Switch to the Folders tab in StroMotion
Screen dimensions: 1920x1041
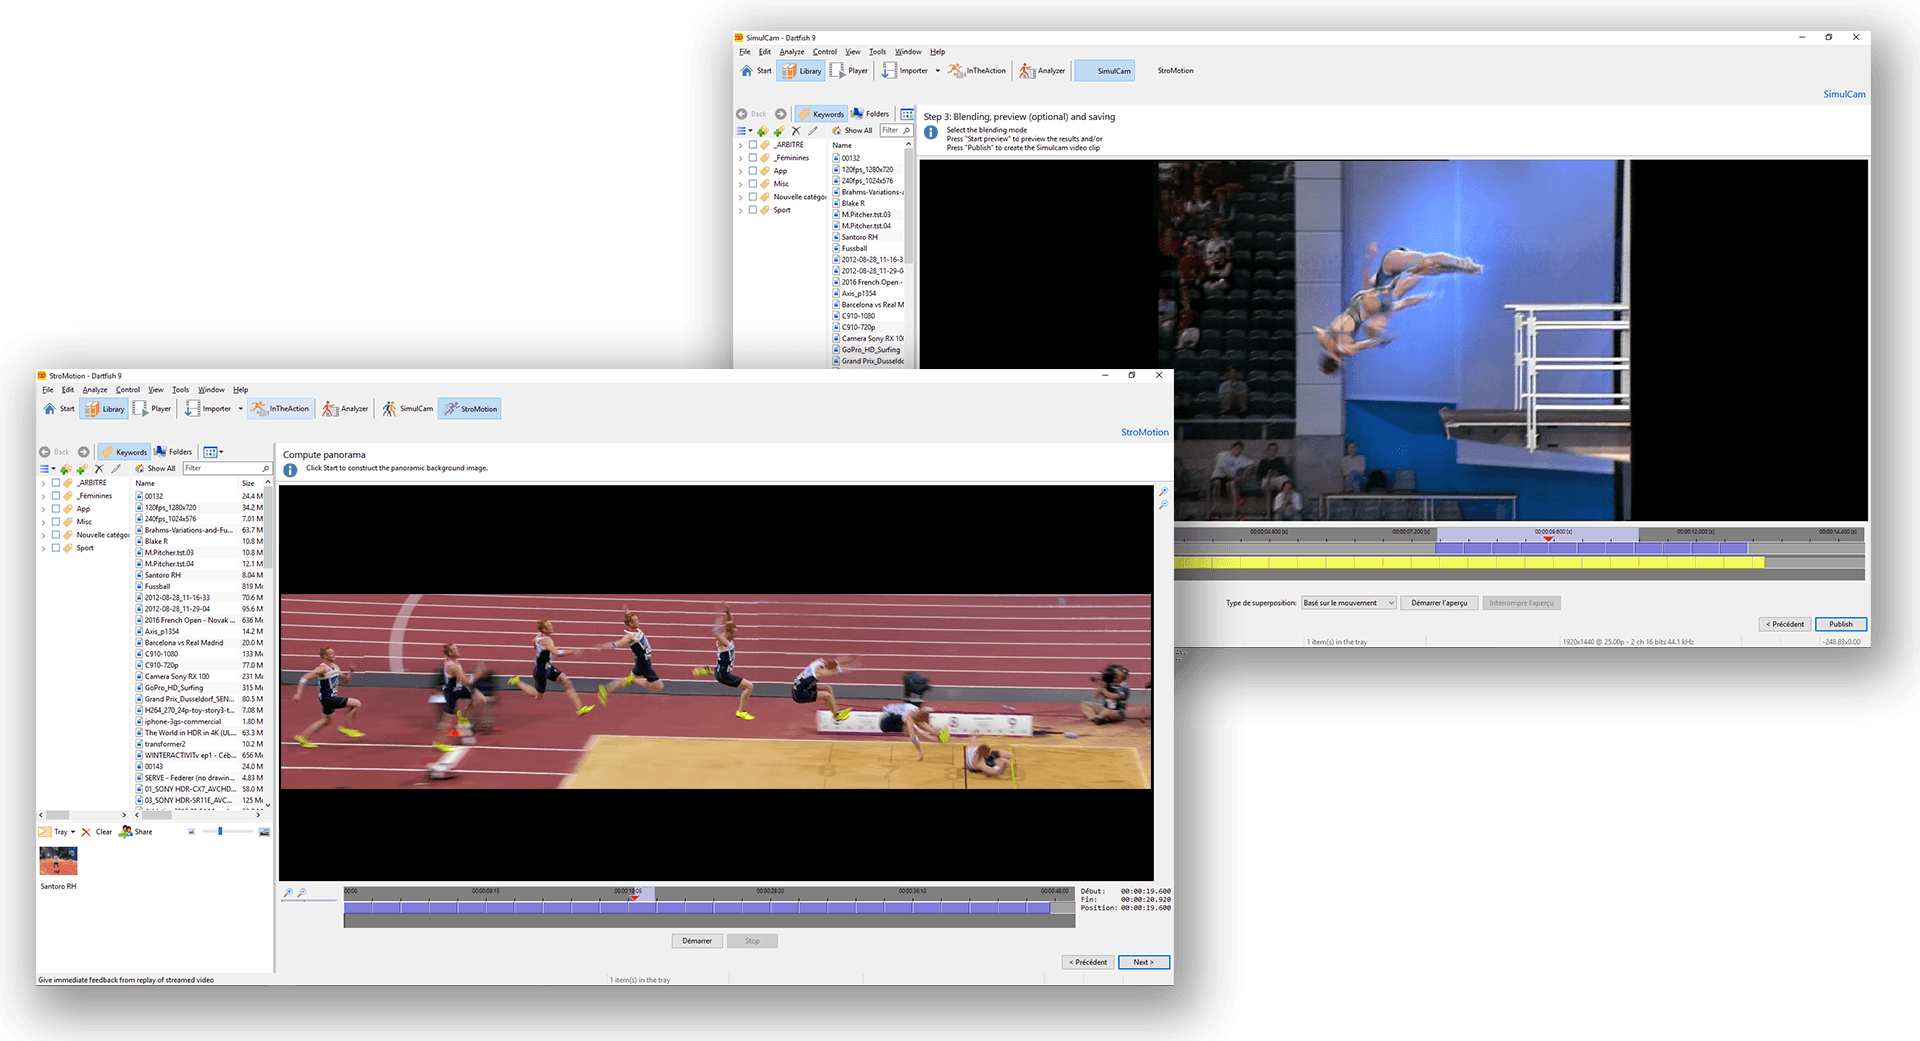[174, 452]
